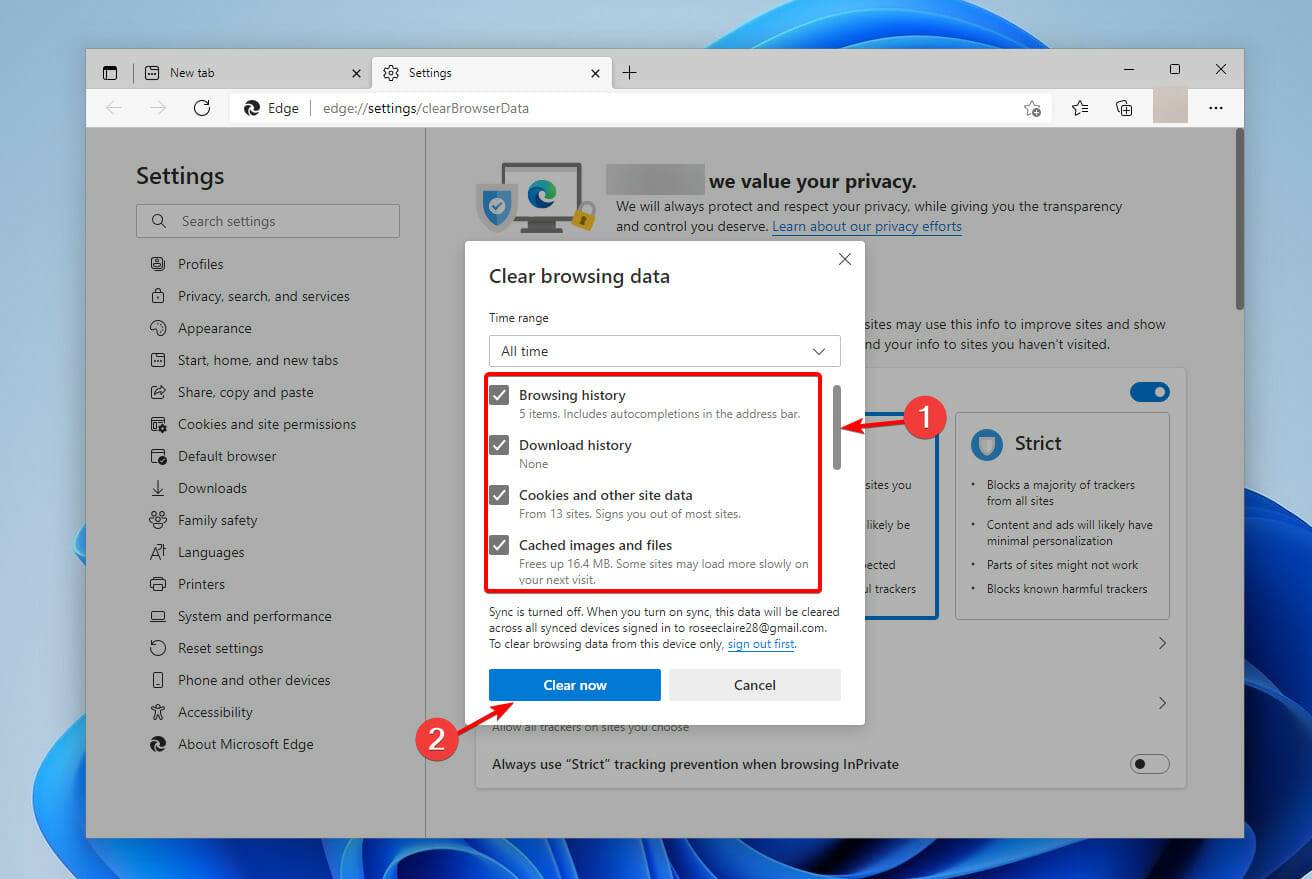Open System and performance settings

pyautogui.click(x=255, y=616)
